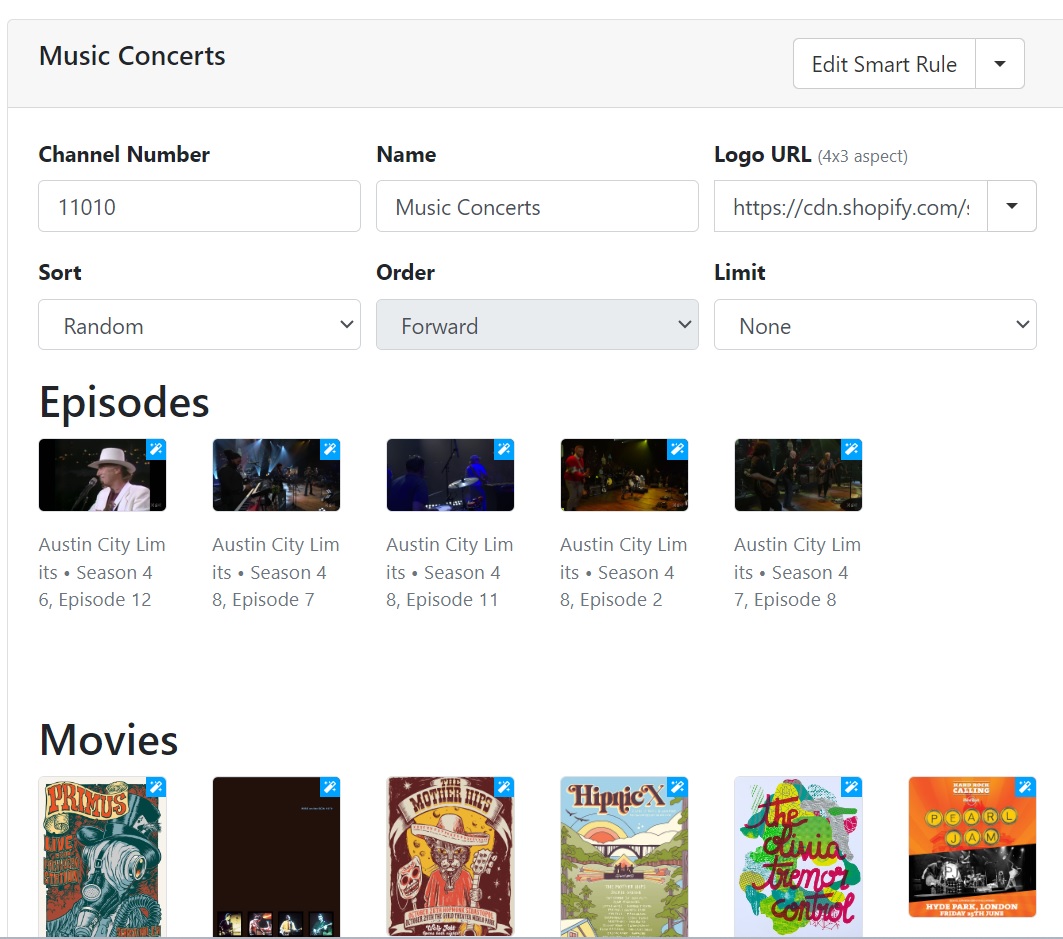Screen dimensions: 1063x939
Task: Open the Logo URL dropdown arrow
Action: (1012, 206)
